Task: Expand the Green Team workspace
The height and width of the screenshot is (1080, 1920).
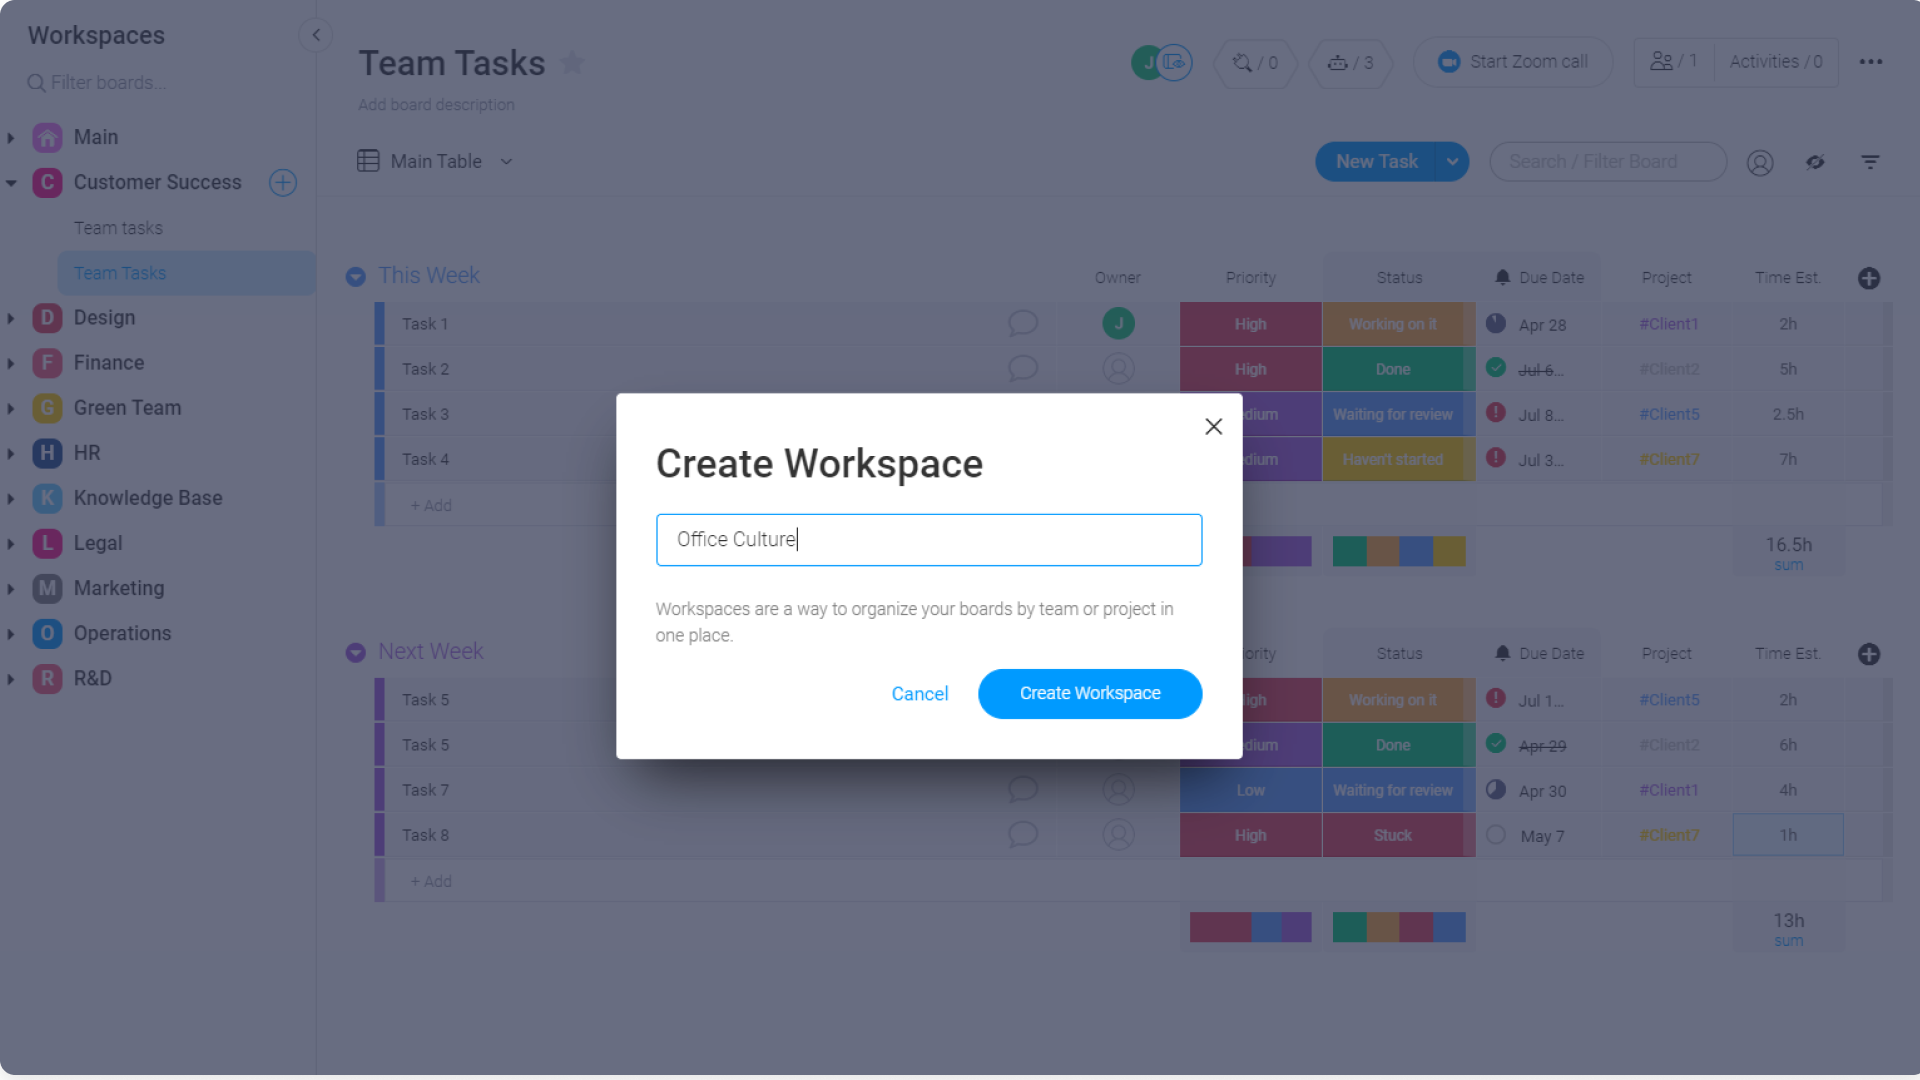Action: click(x=11, y=408)
